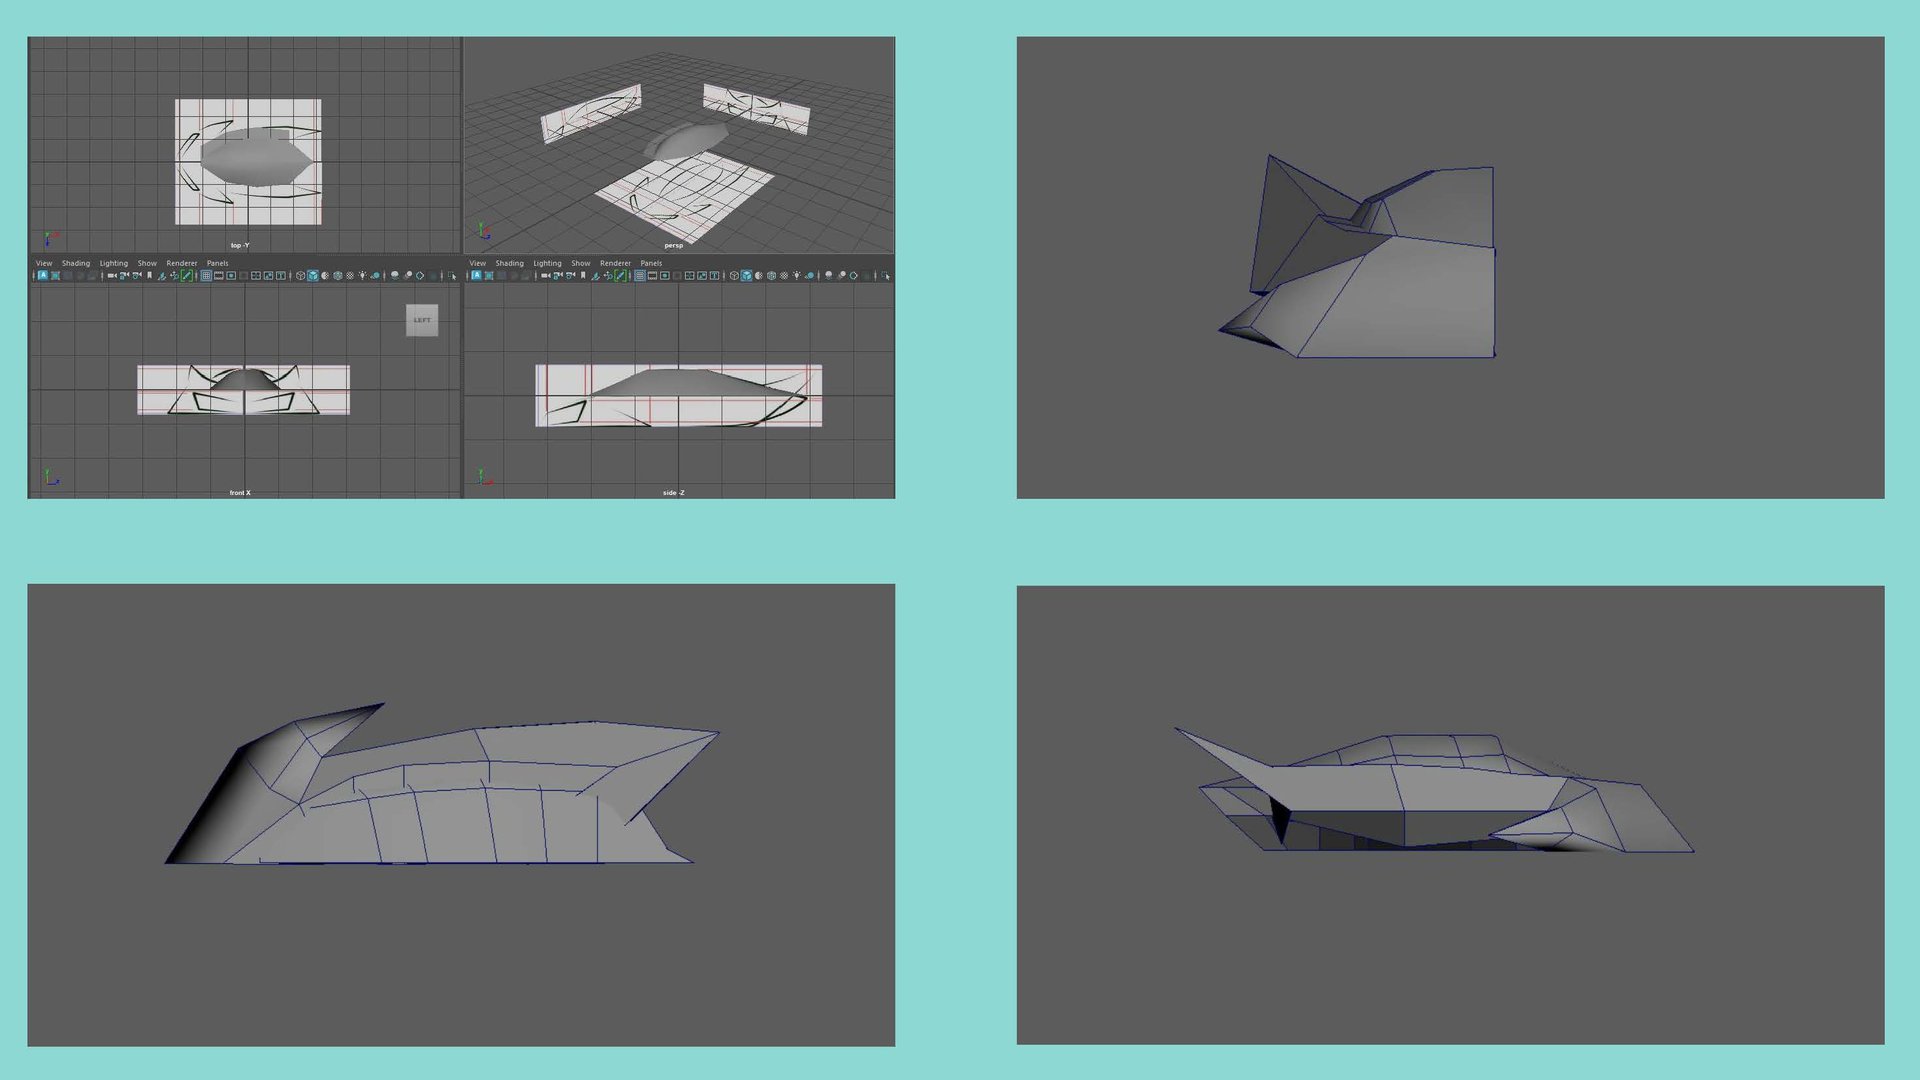Open Shading menu in side view panel
This screenshot has height=1080, width=1920.
coord(510,263)
